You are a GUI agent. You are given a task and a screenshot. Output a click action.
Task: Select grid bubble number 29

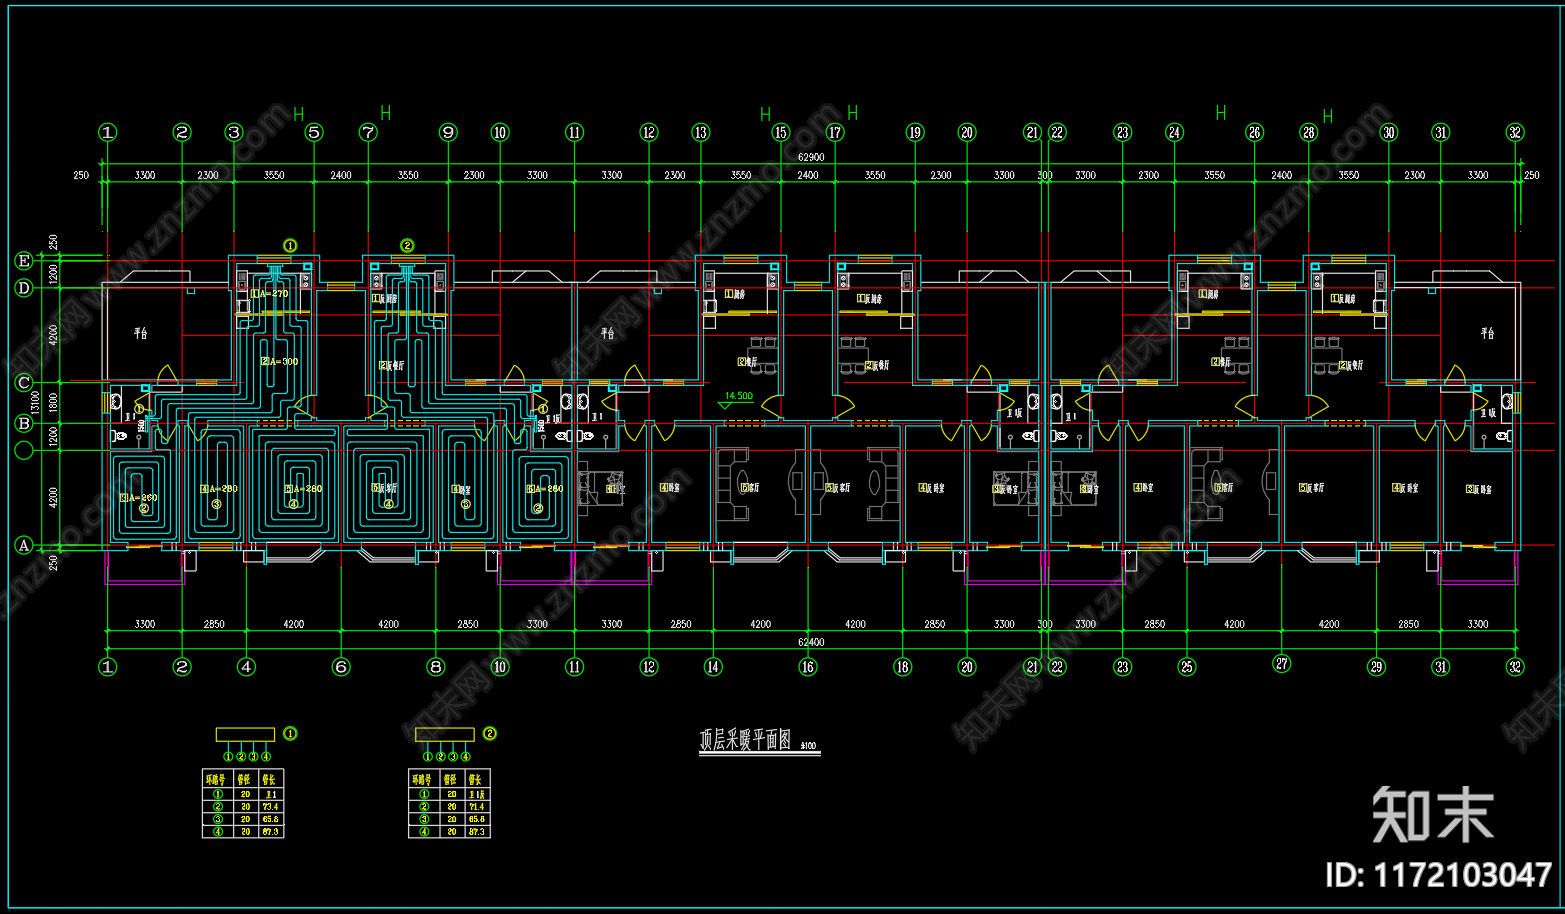[x=1376, y=667]
